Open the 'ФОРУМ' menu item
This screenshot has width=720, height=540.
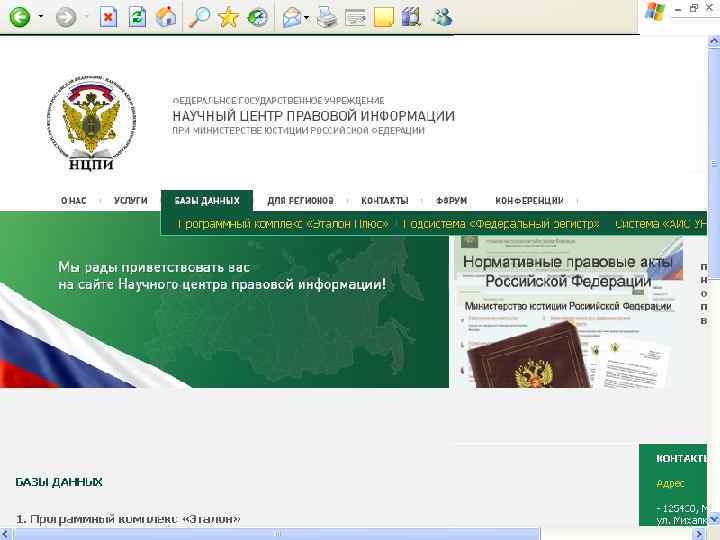[x=451, y=201]
